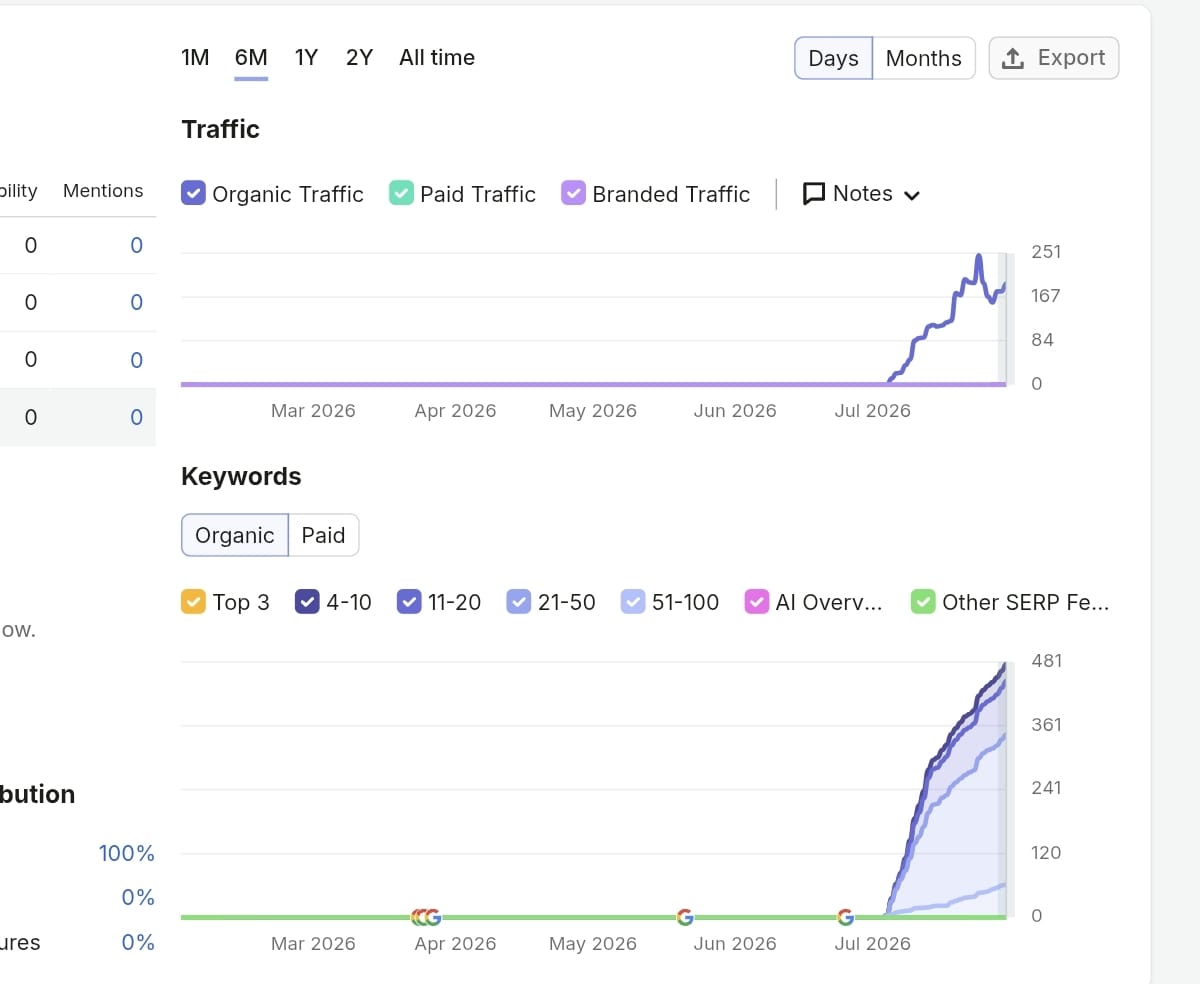Click the Google update marker near Jun 2026

(x=685, y=917)
